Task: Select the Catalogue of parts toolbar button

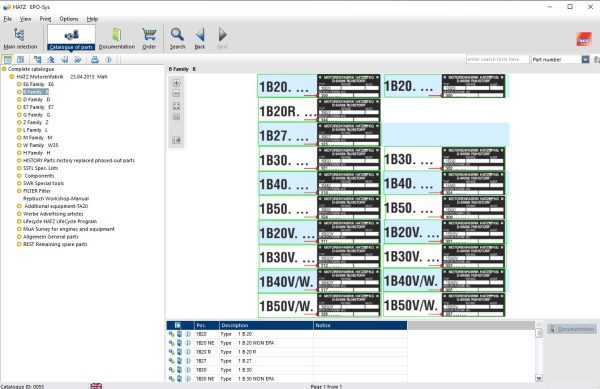Action: tap(71, 38)
